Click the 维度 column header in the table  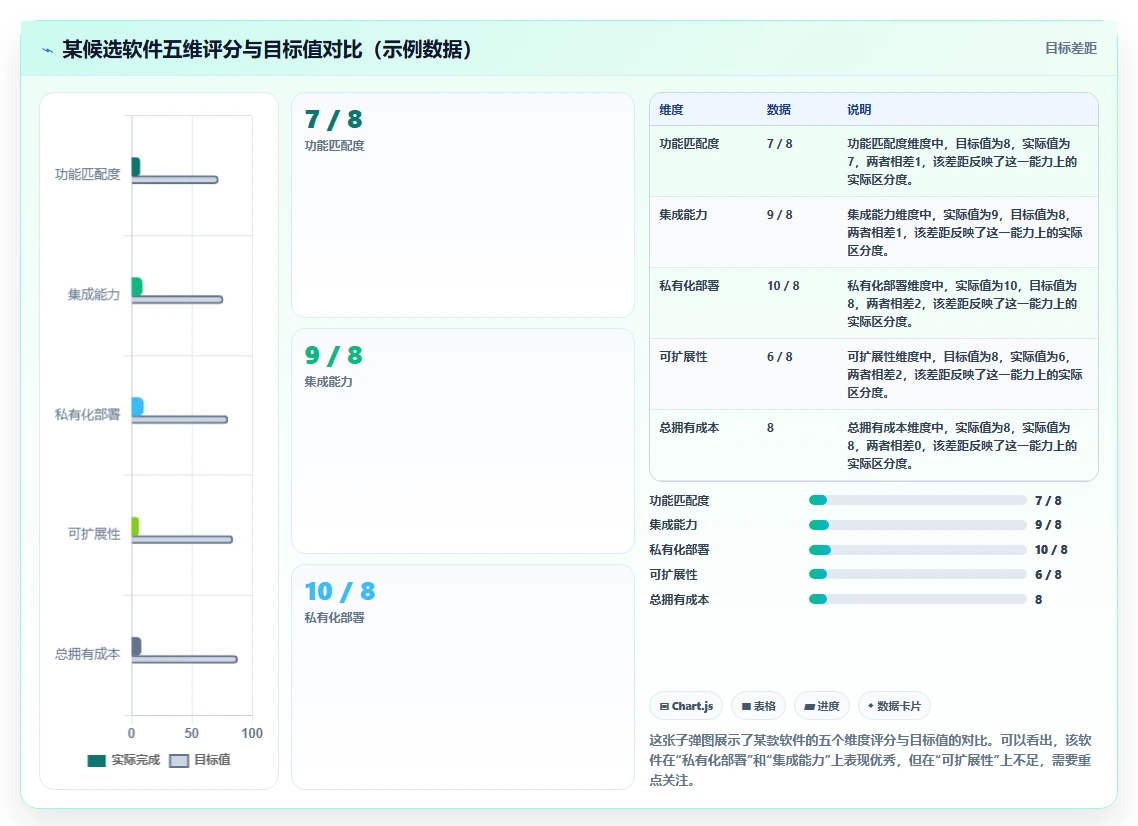(671, 110)
